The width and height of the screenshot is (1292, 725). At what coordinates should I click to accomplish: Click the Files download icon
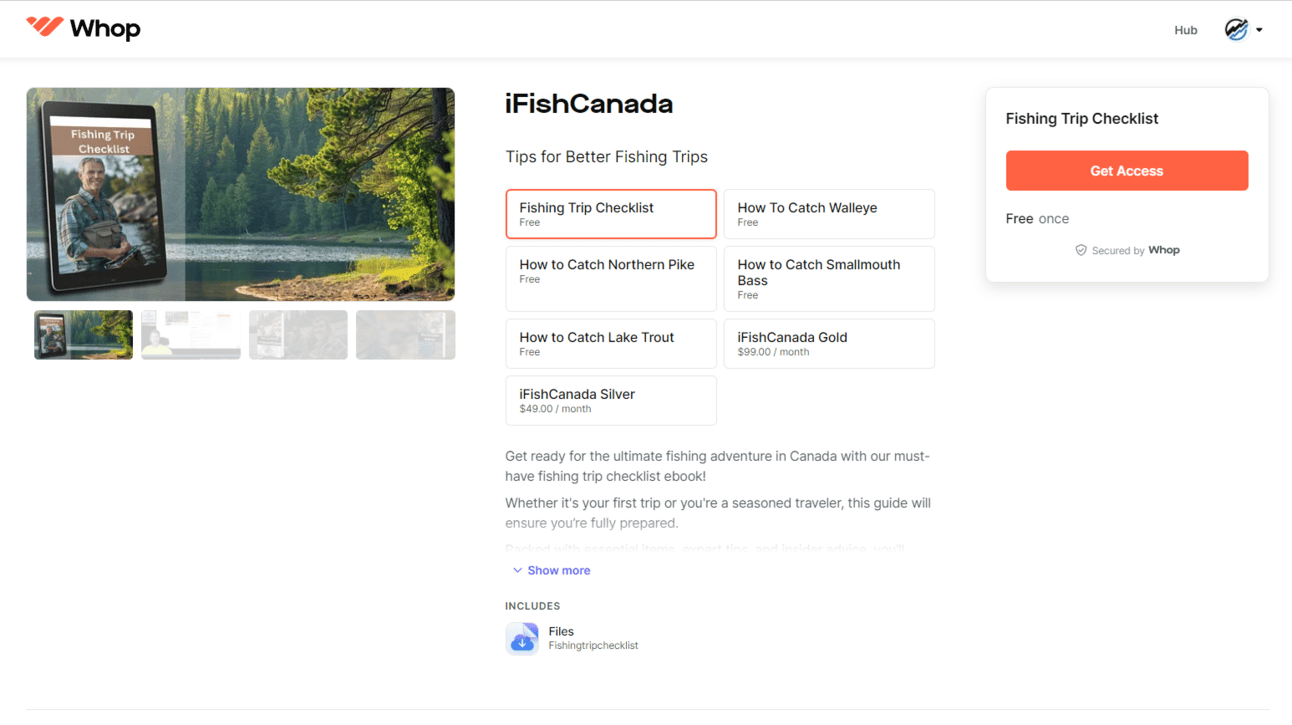pos(522,638)
